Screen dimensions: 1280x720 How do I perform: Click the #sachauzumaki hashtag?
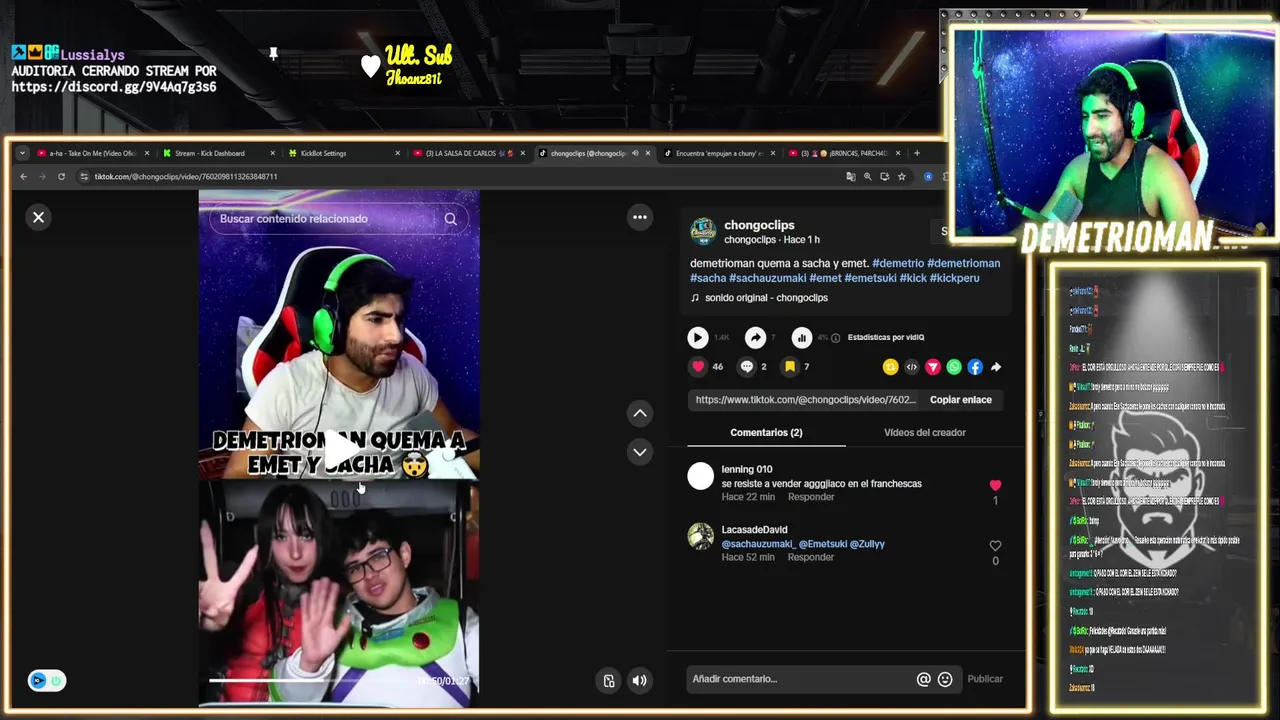click(x=767, y=278)
